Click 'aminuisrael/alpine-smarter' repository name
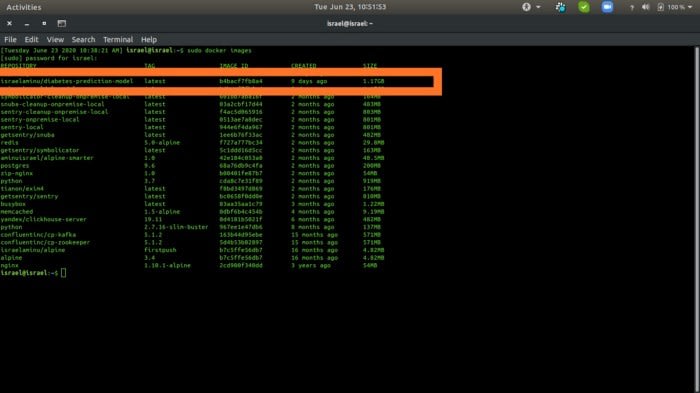This screenshot has width=700, height=393. click(x=47, y=158)
